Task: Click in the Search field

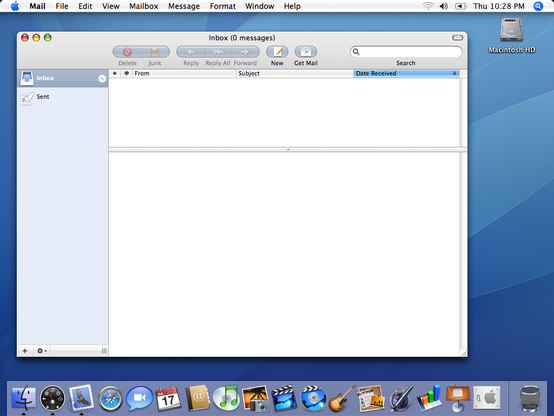Action: (406, 52)
